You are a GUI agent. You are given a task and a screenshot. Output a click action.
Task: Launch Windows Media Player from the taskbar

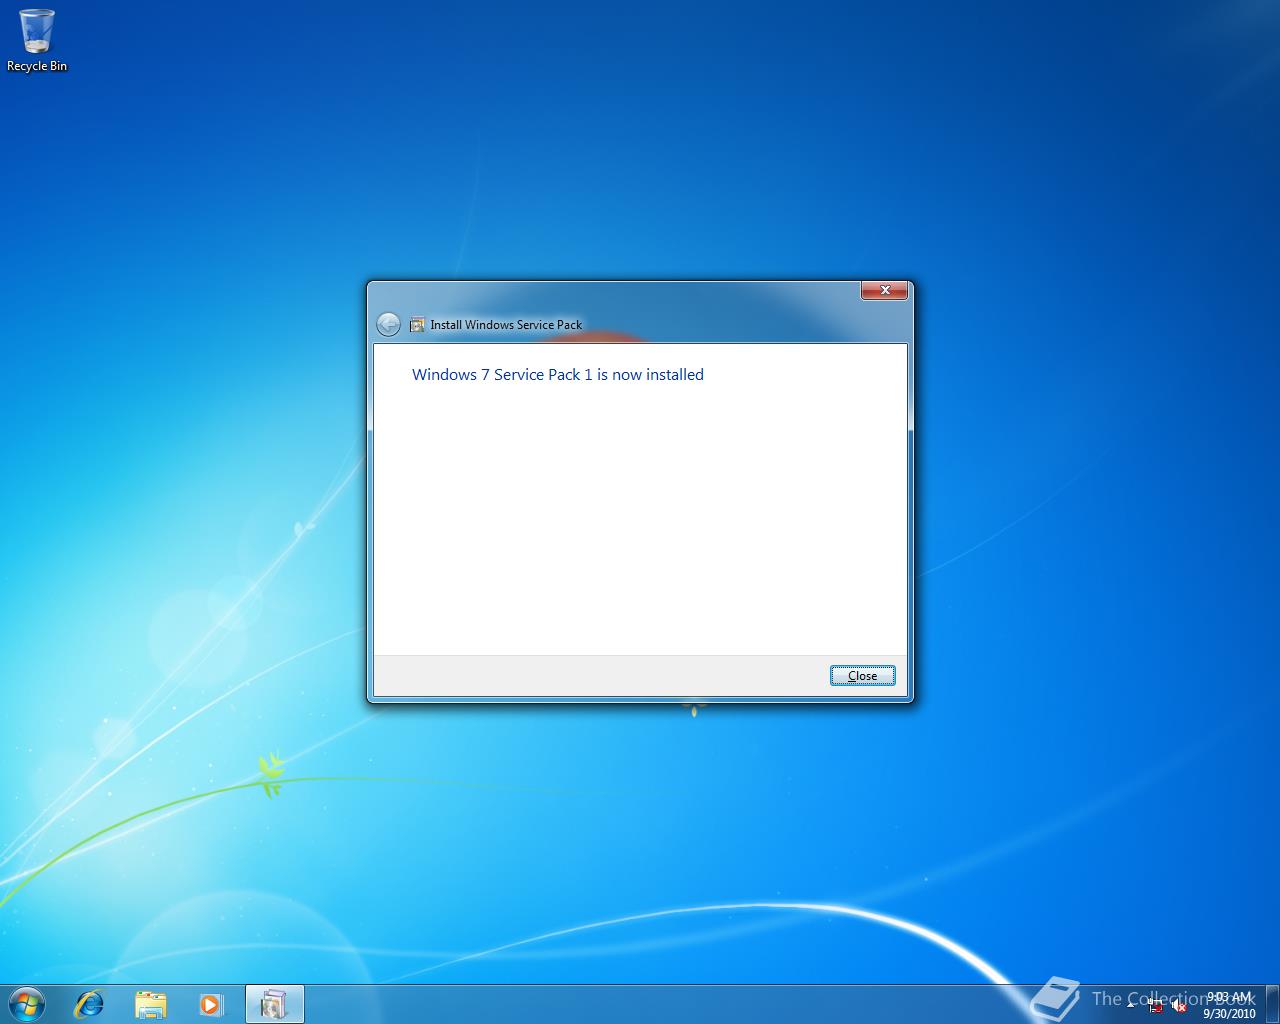pyautogui.click(x=211, y=1004)
